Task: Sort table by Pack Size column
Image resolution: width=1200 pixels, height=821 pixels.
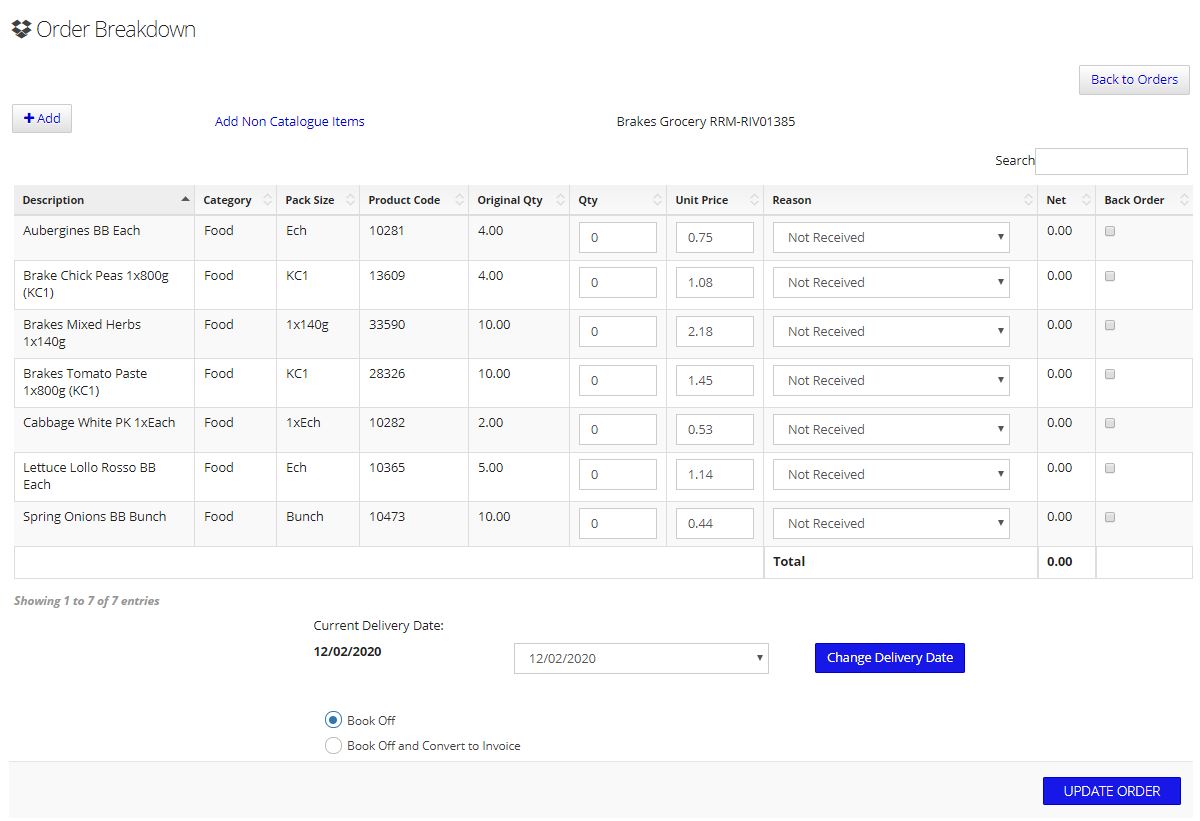Action: [x=318, y=200]
